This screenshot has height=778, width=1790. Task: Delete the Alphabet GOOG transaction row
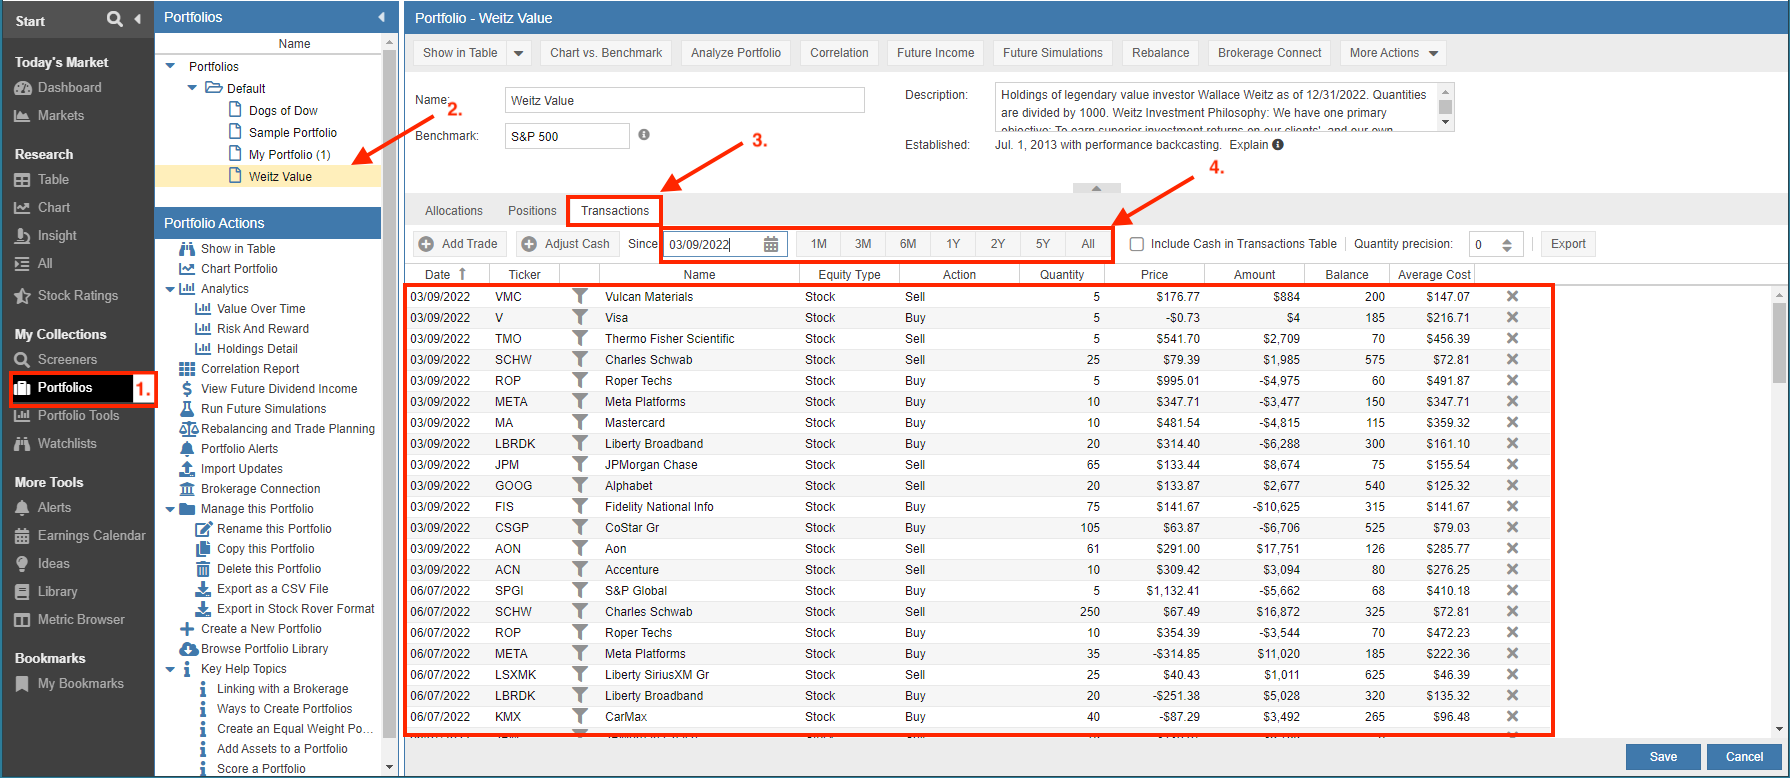point(1512,485)
